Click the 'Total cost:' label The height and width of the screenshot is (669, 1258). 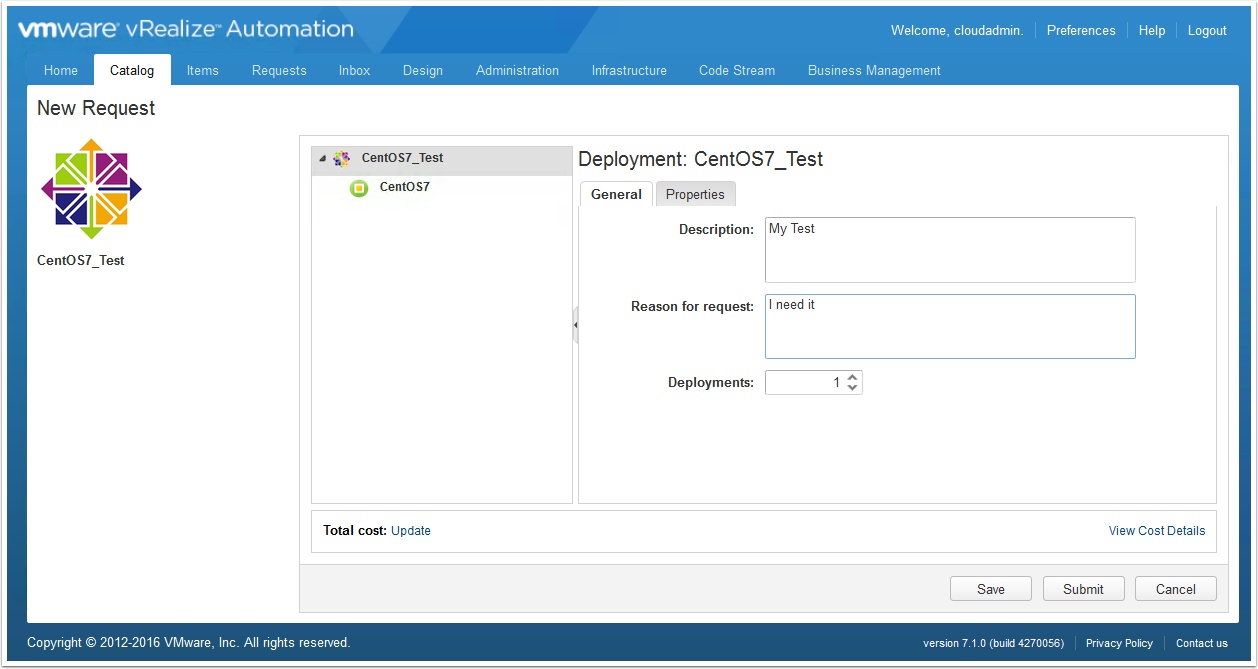355,531
